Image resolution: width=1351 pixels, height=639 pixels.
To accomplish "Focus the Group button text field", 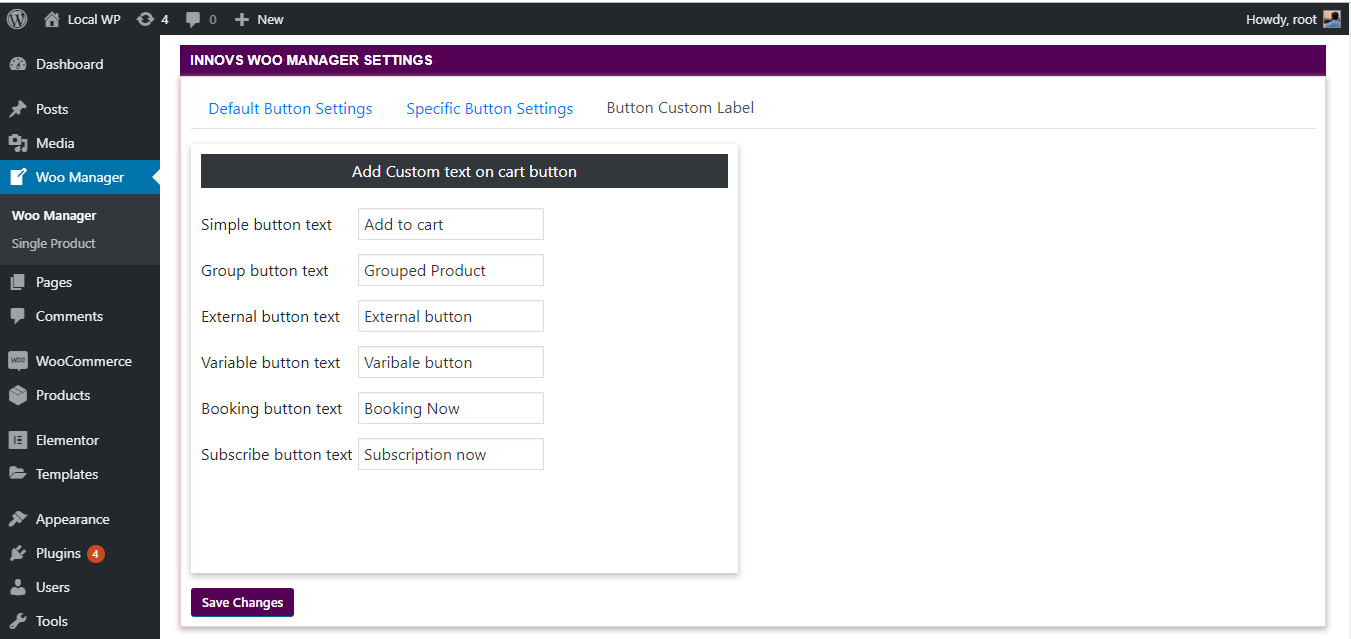I will [451, 270].
